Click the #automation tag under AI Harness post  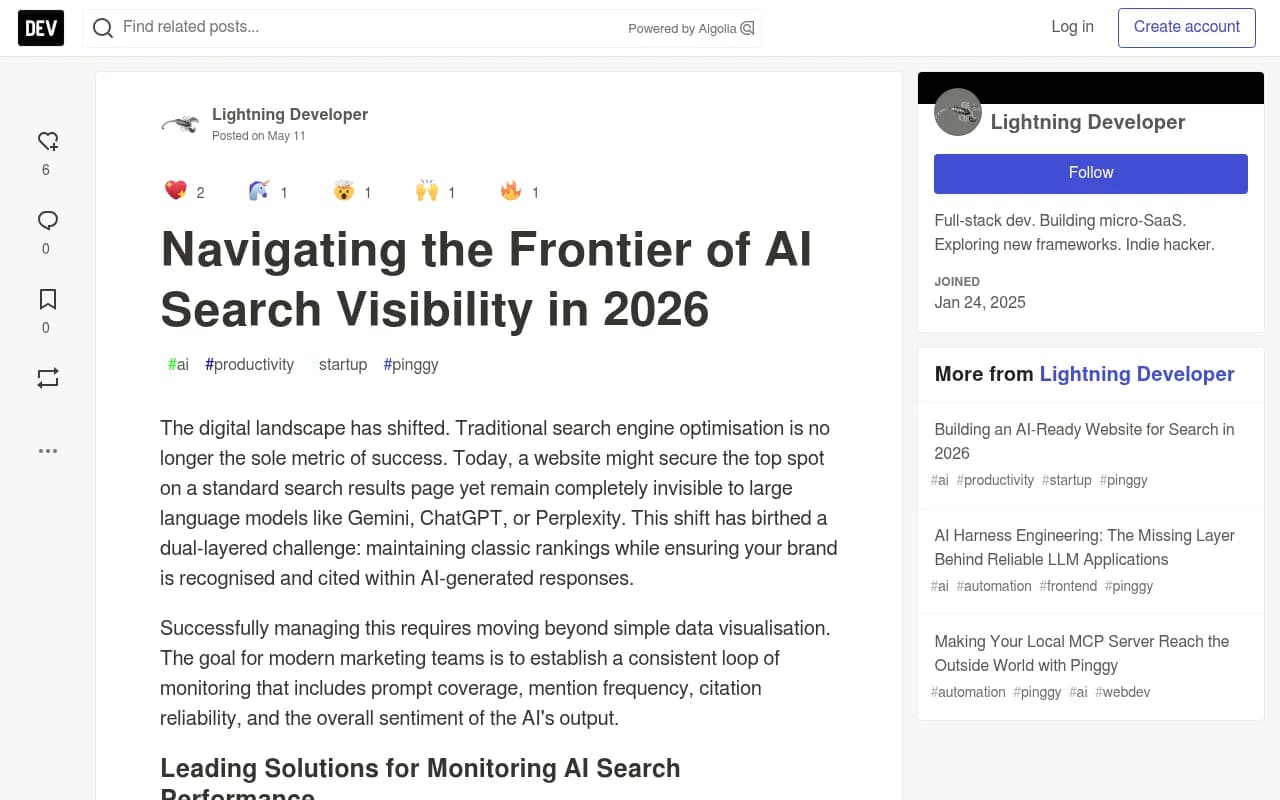coord(994,586)
